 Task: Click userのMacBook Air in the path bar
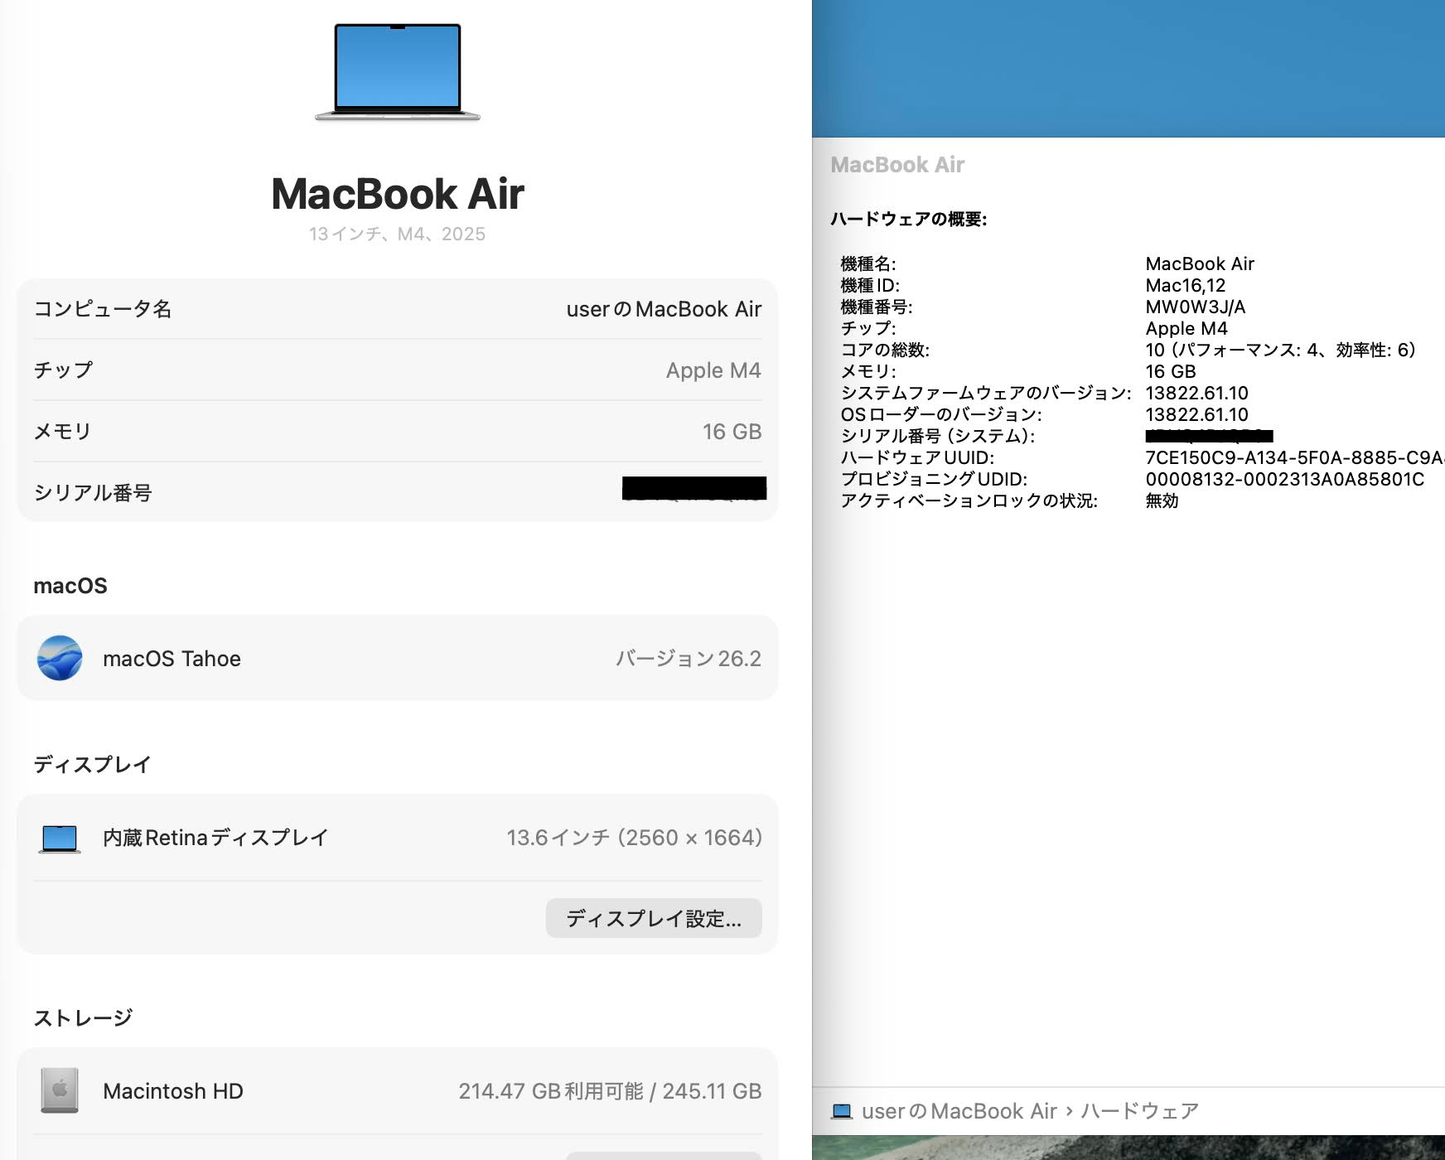coord(960,1111)
